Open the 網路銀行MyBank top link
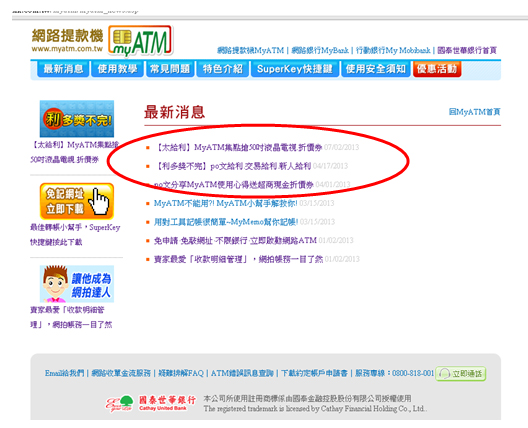 pyautogui.click(x=320, y=51)
